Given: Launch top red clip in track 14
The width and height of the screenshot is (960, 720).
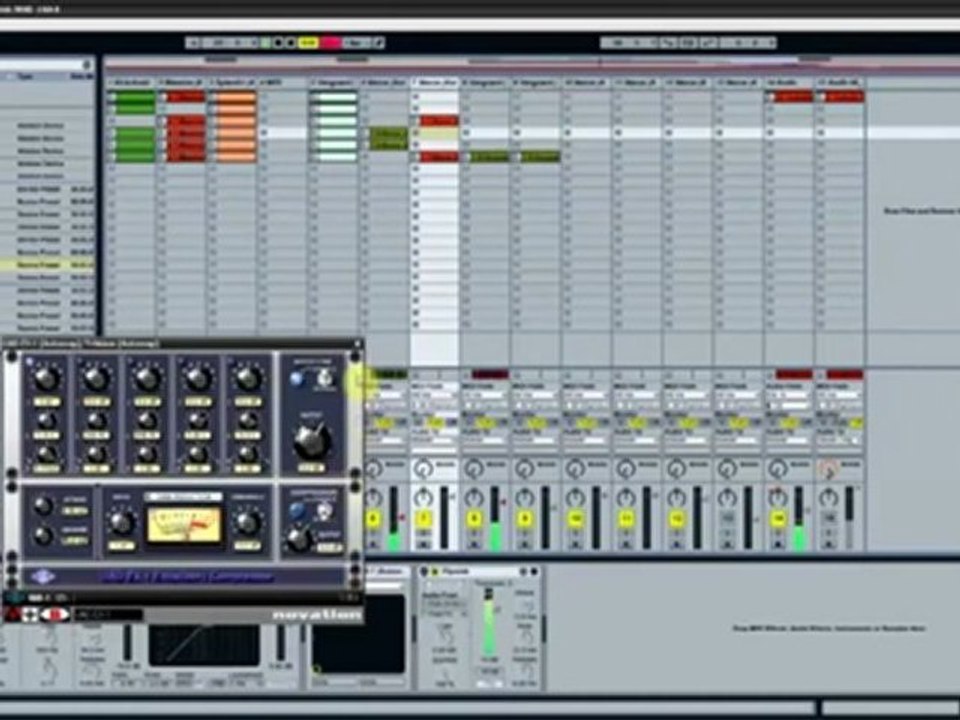Looking at the screenshot, I should 789,97.
